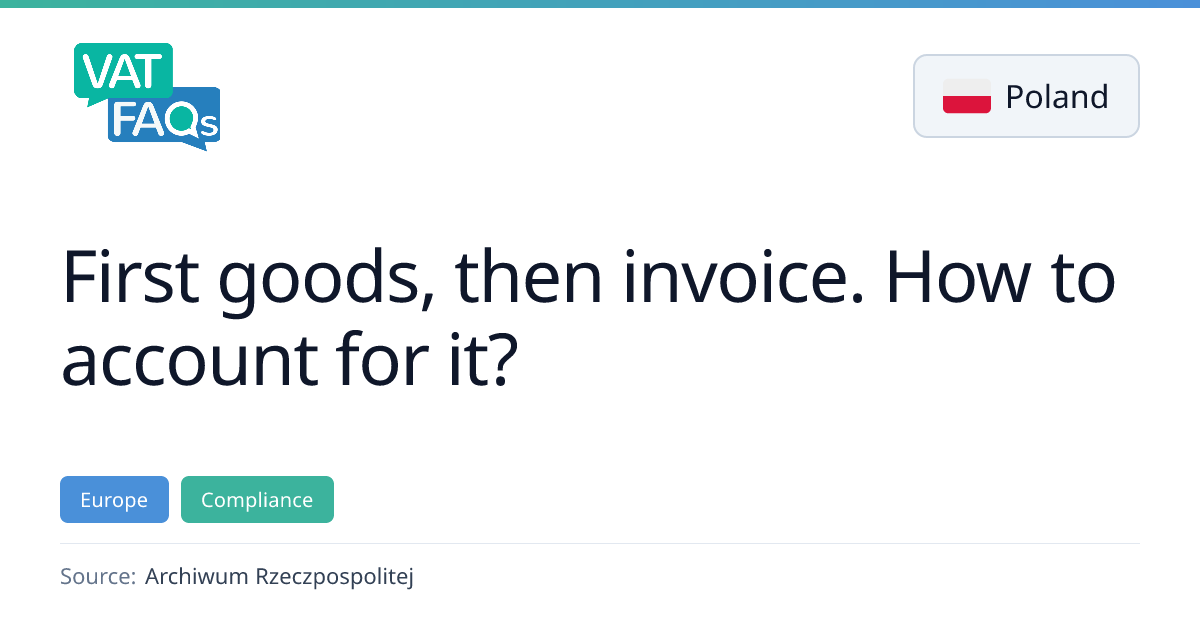The image size is (1200, 630).
Task: Click the "Source:" label
Action: [97, 576]
